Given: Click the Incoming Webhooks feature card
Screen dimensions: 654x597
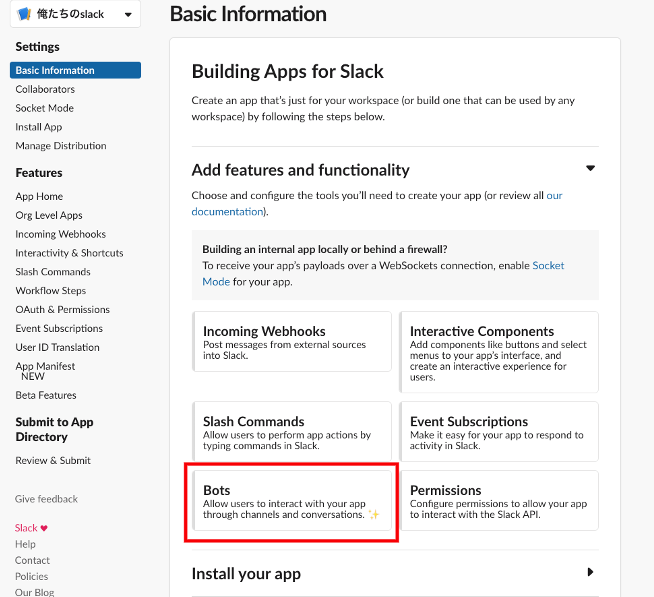Looking at the screenshot, I should (291, 341).
